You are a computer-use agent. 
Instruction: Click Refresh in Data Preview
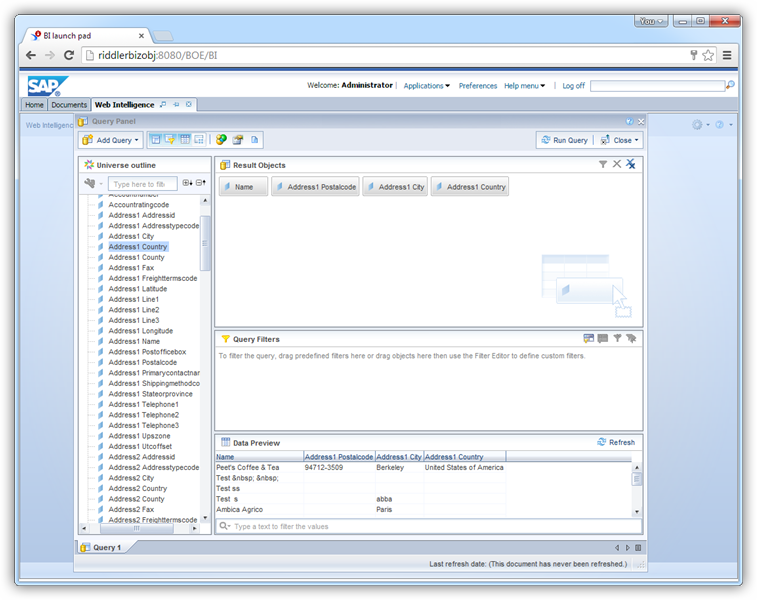(x=616, y=442)
